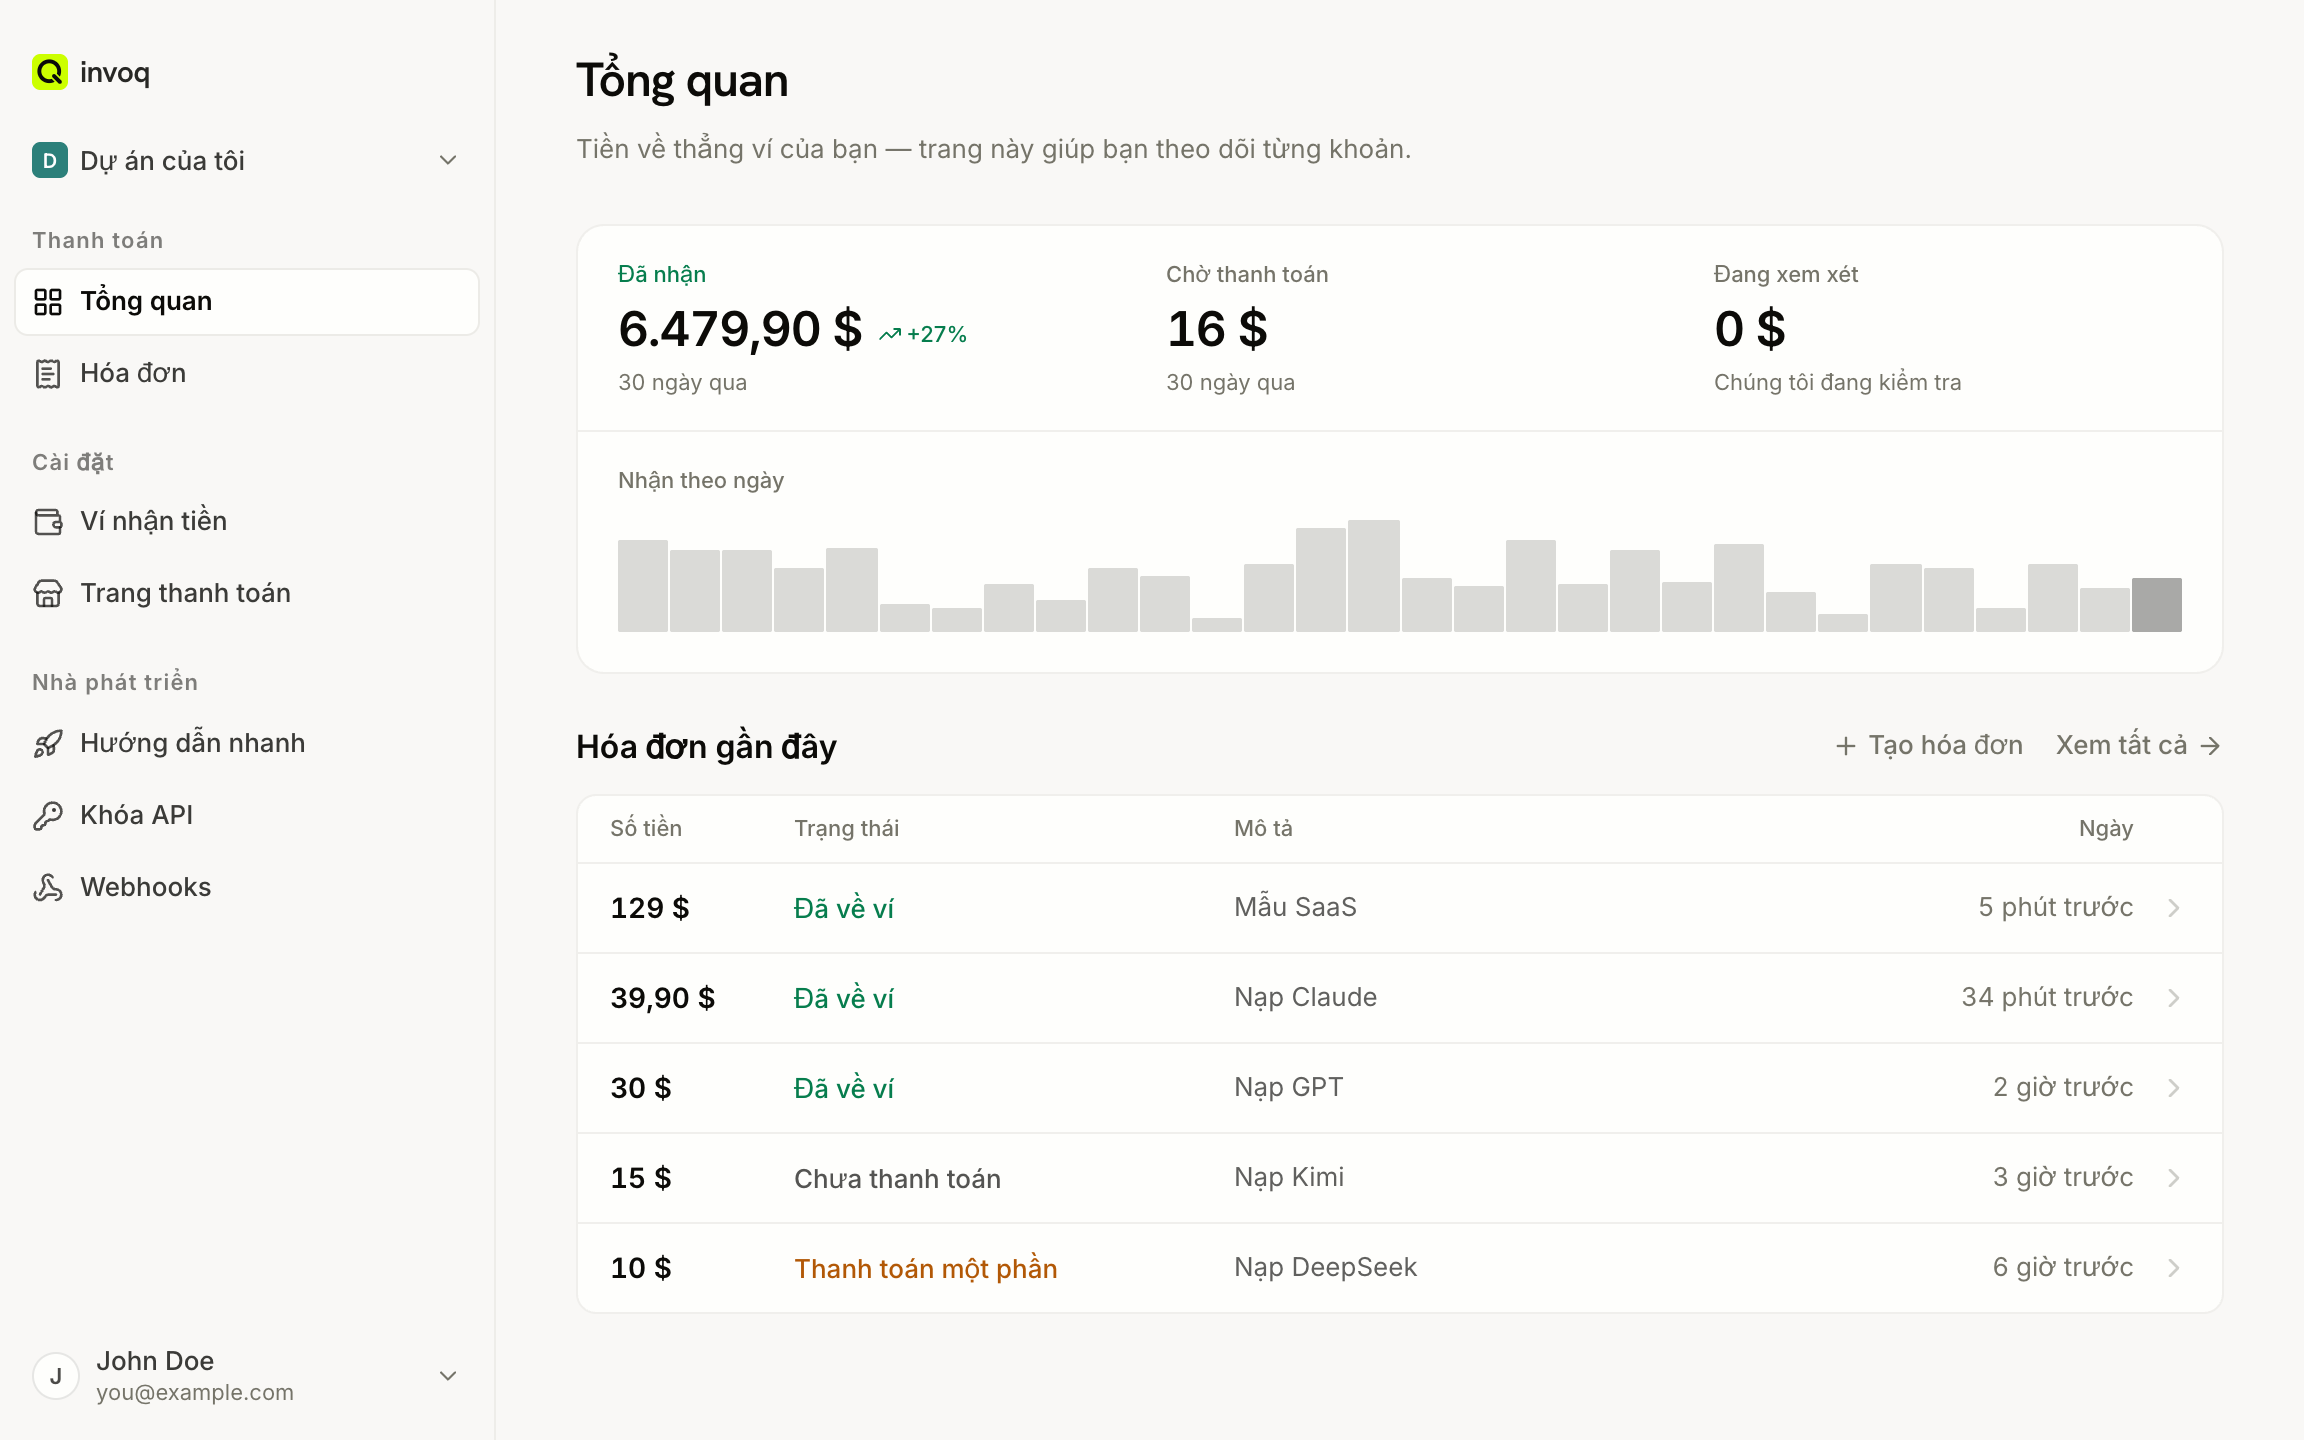Open the Tổng quan menu item

tap(247, 301)
